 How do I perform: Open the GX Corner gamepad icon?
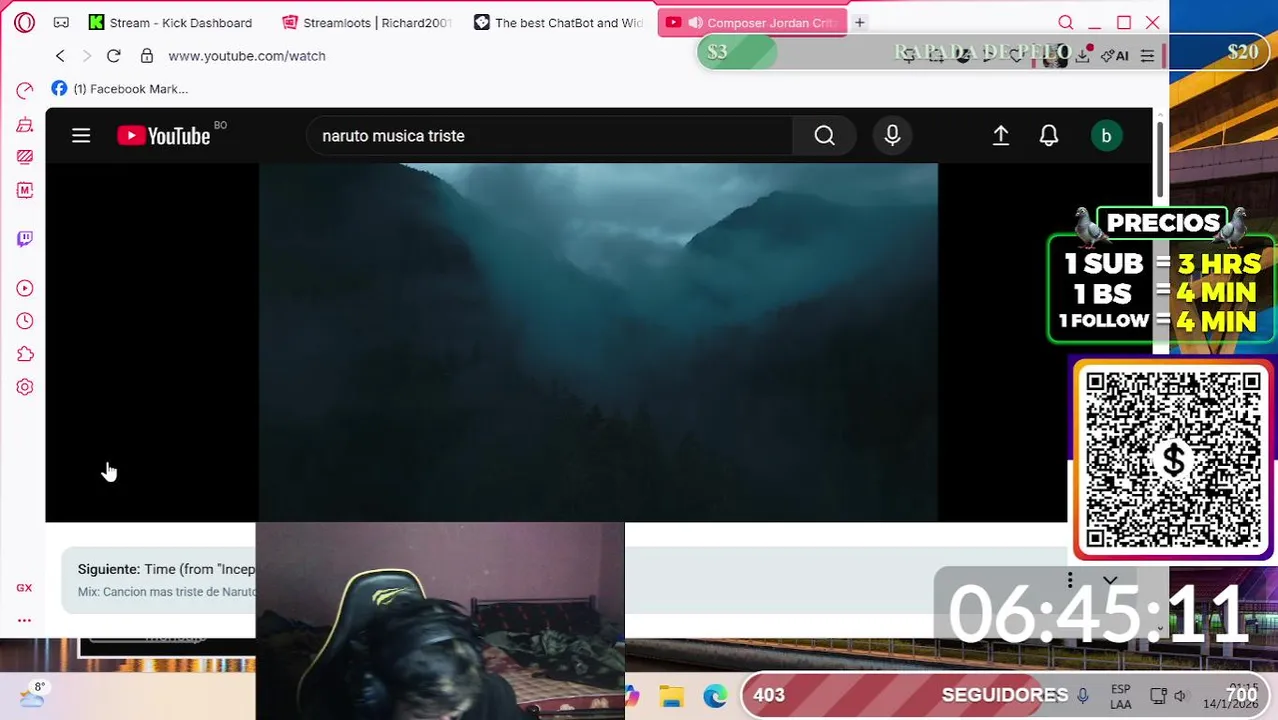click(x=61, y=22)
